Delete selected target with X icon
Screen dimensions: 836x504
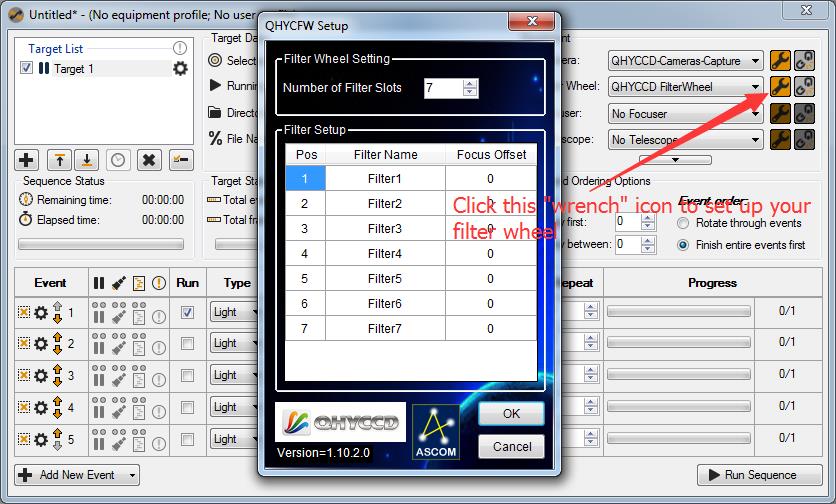149,159
